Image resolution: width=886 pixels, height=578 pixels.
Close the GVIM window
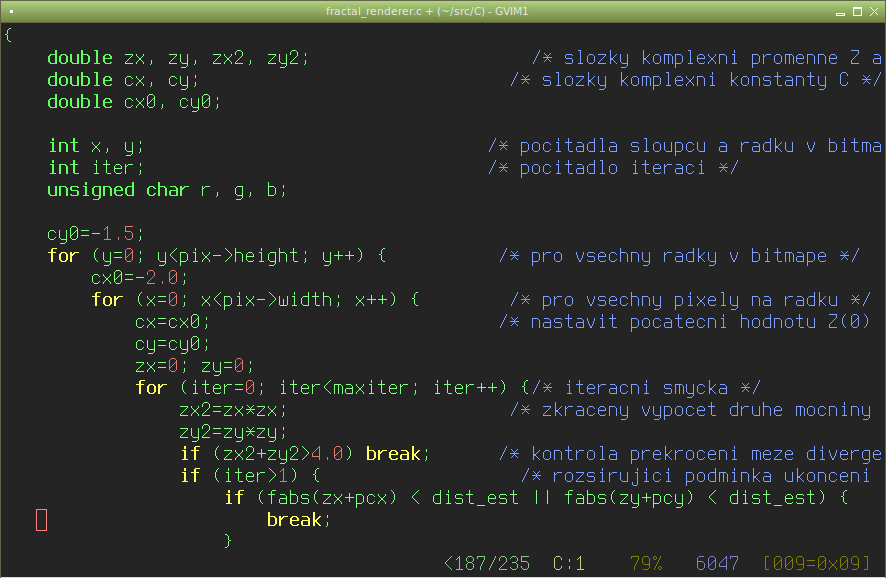point(874,12)
